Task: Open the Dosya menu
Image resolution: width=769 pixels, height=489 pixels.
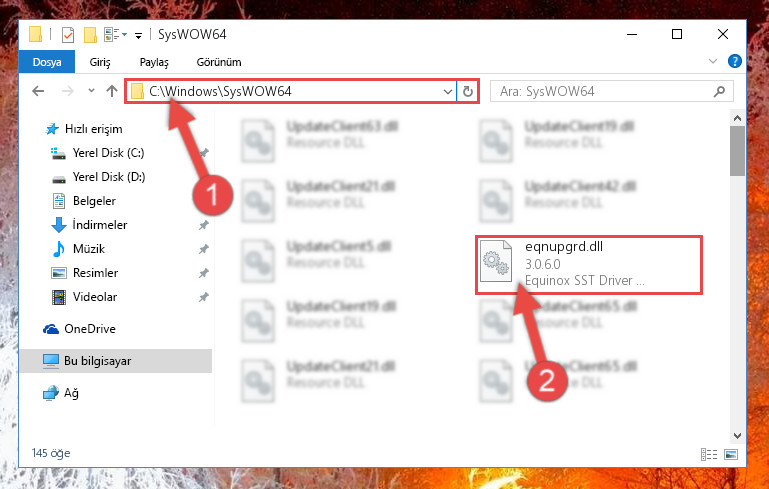Action: [47, 62]
